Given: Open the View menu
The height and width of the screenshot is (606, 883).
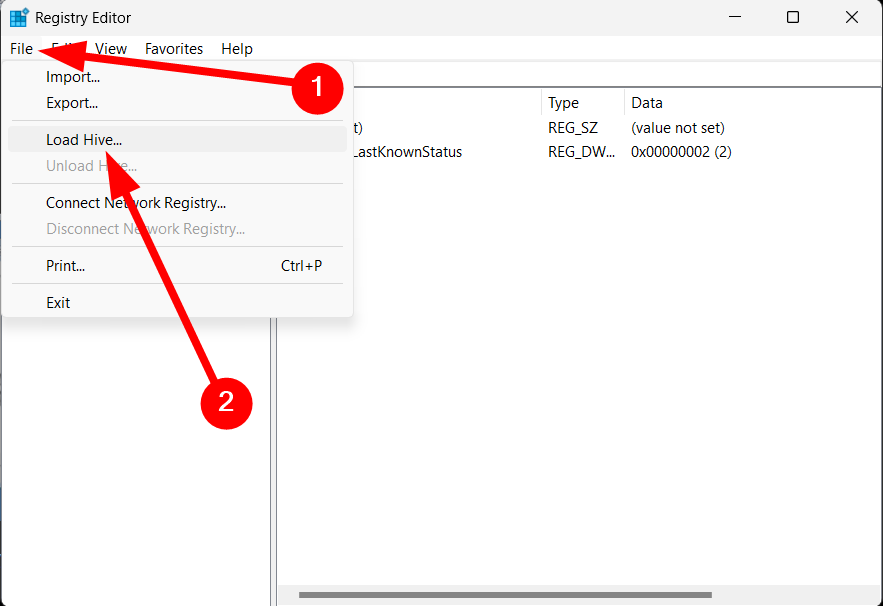Looking at the screenshot, I should [x=111, y=49].
